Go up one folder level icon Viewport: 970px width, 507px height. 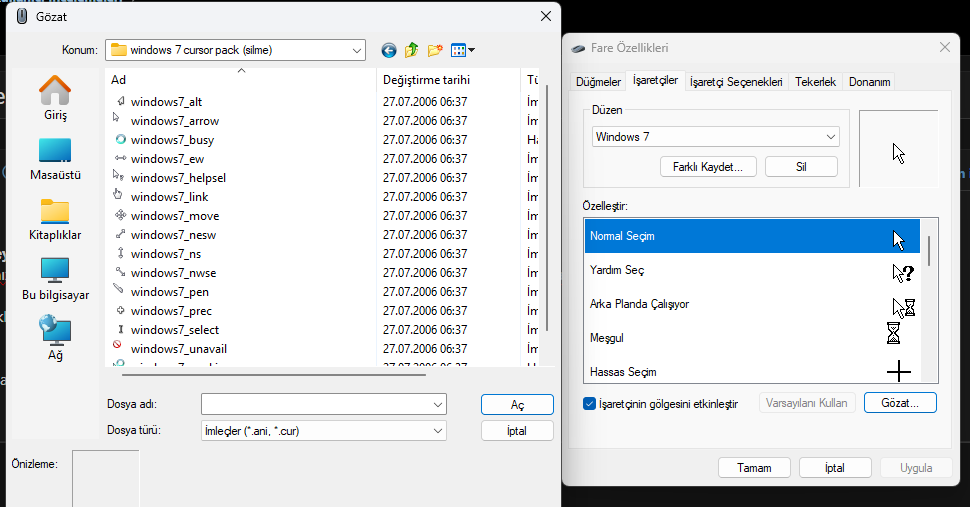coord(411,51)
